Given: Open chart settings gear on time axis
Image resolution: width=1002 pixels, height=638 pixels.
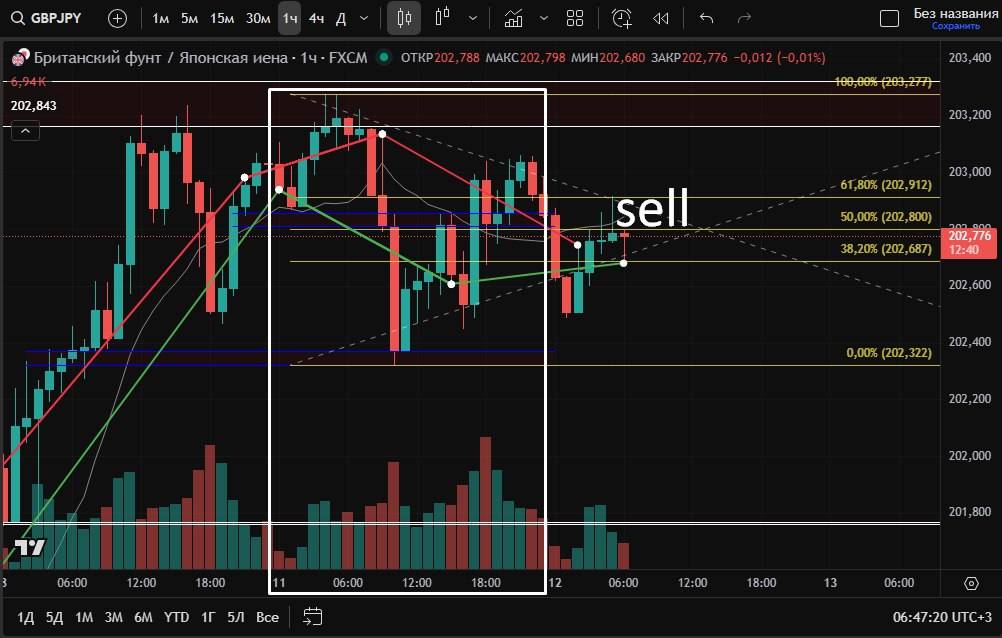Looking at the screenshot, I should pos(971,583).
